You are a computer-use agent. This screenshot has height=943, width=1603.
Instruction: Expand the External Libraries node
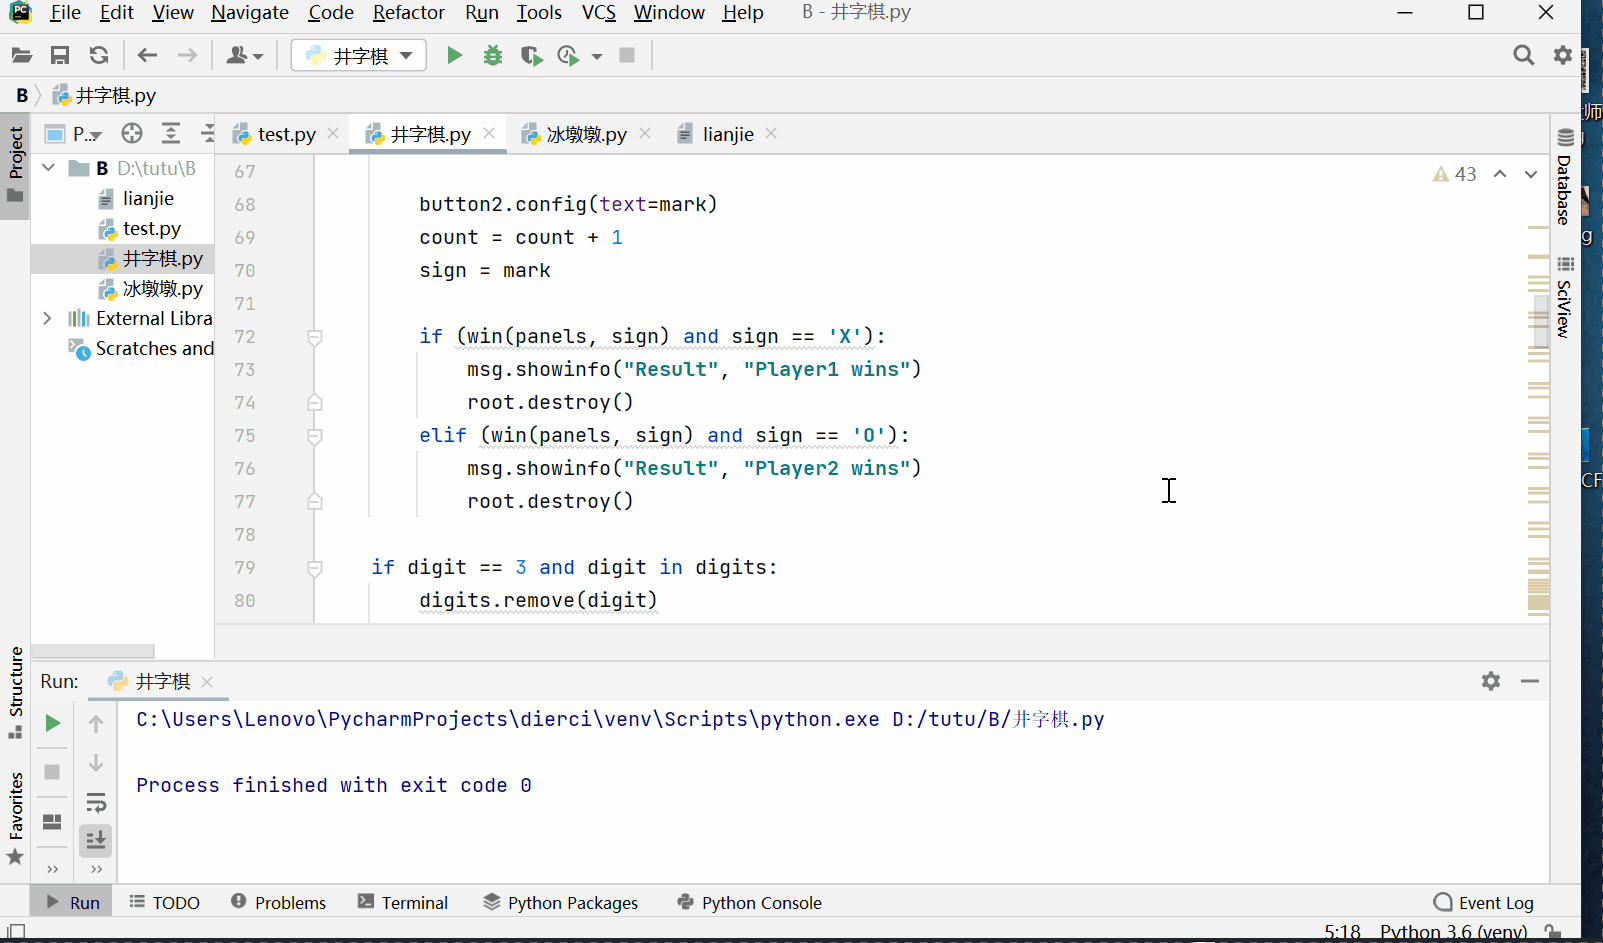point(47,318)
